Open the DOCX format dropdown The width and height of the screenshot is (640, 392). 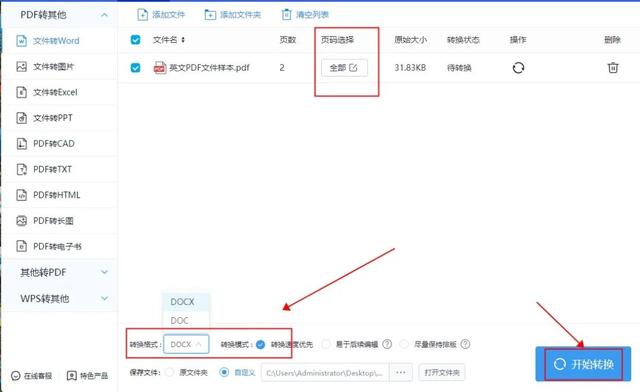click(x=186, y=344)
